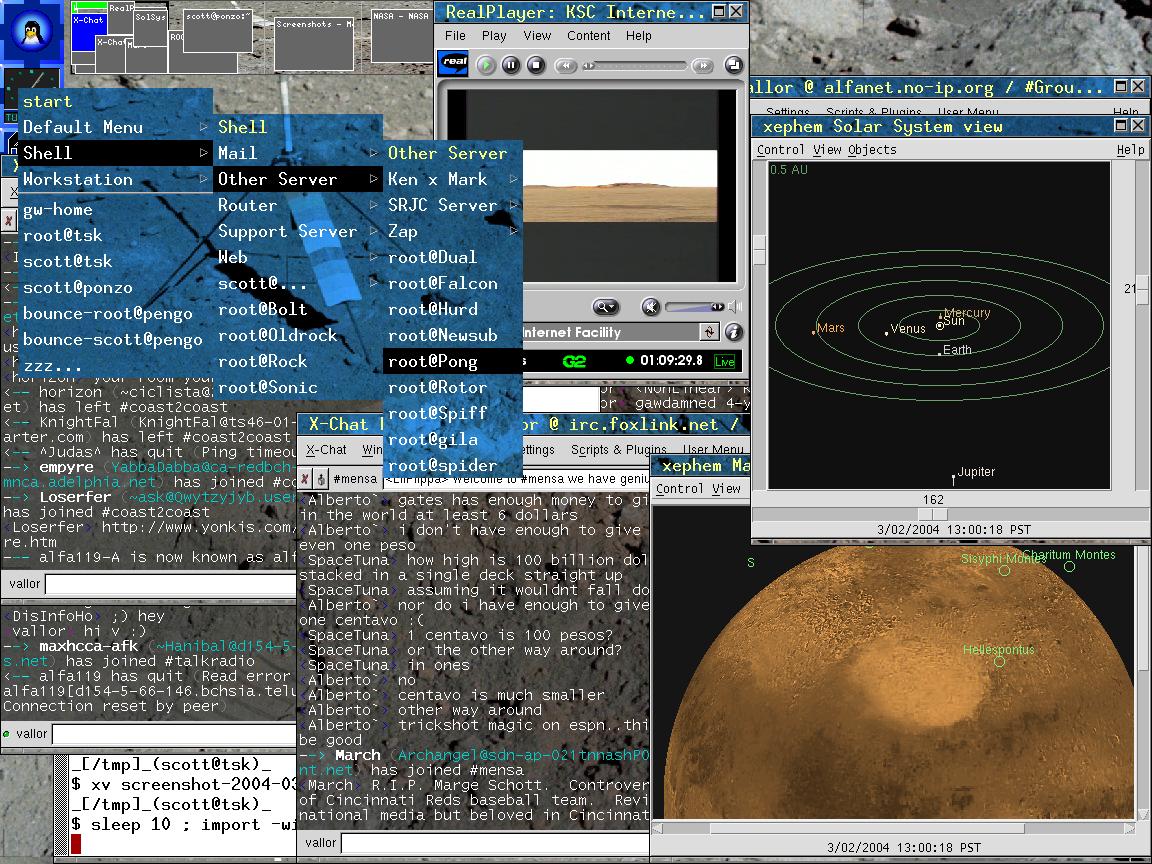1152x864 pixels.
Task: Open the User Menu in foxlink X-Chat
Action: (713, 449)
